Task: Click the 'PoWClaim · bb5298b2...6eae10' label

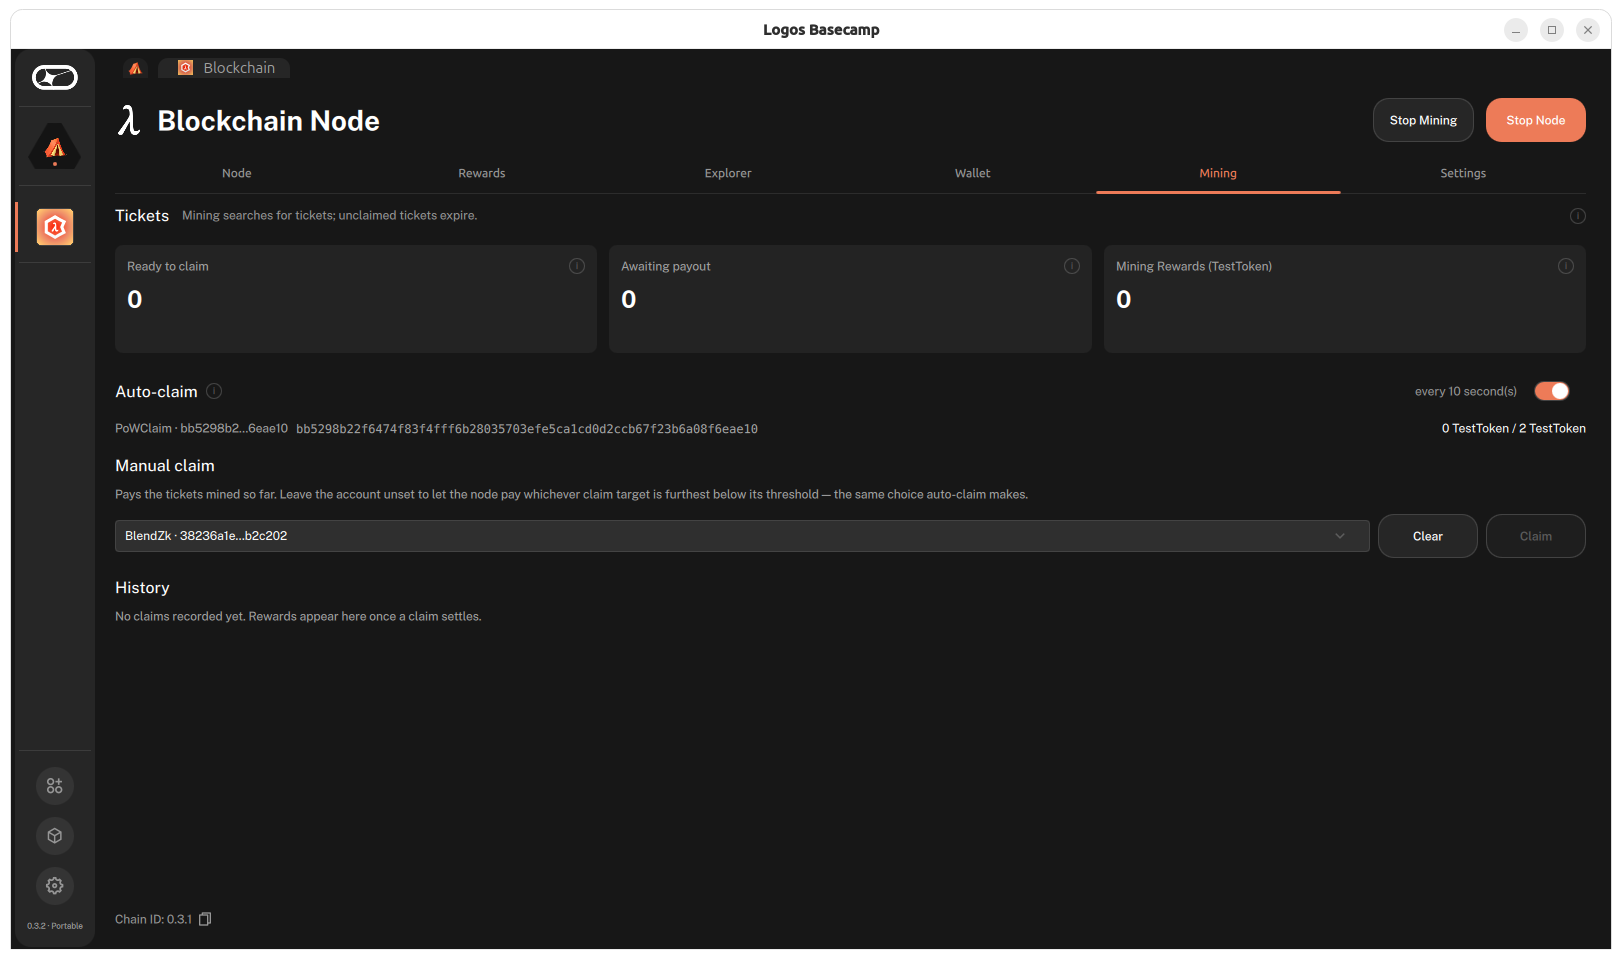Action: [x=201, y=428]
